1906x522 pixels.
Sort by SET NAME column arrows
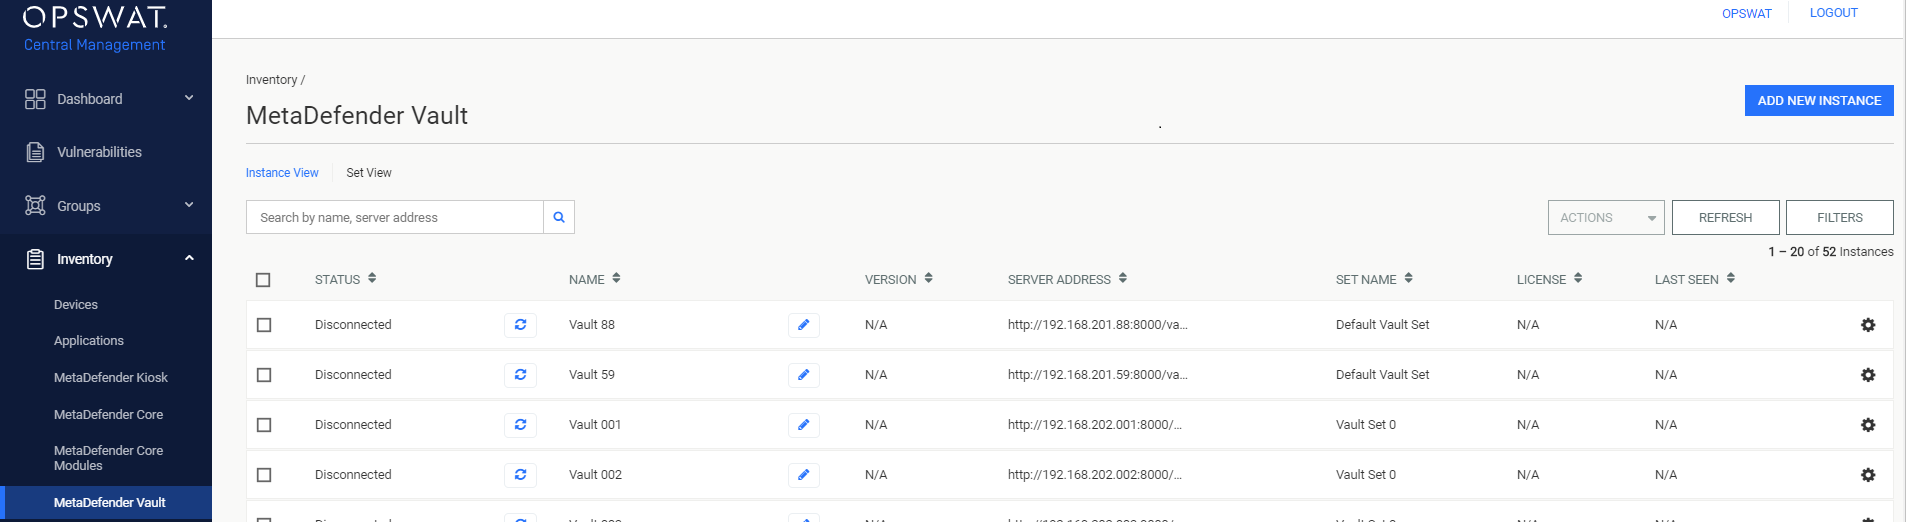(x=1408, y=278)
